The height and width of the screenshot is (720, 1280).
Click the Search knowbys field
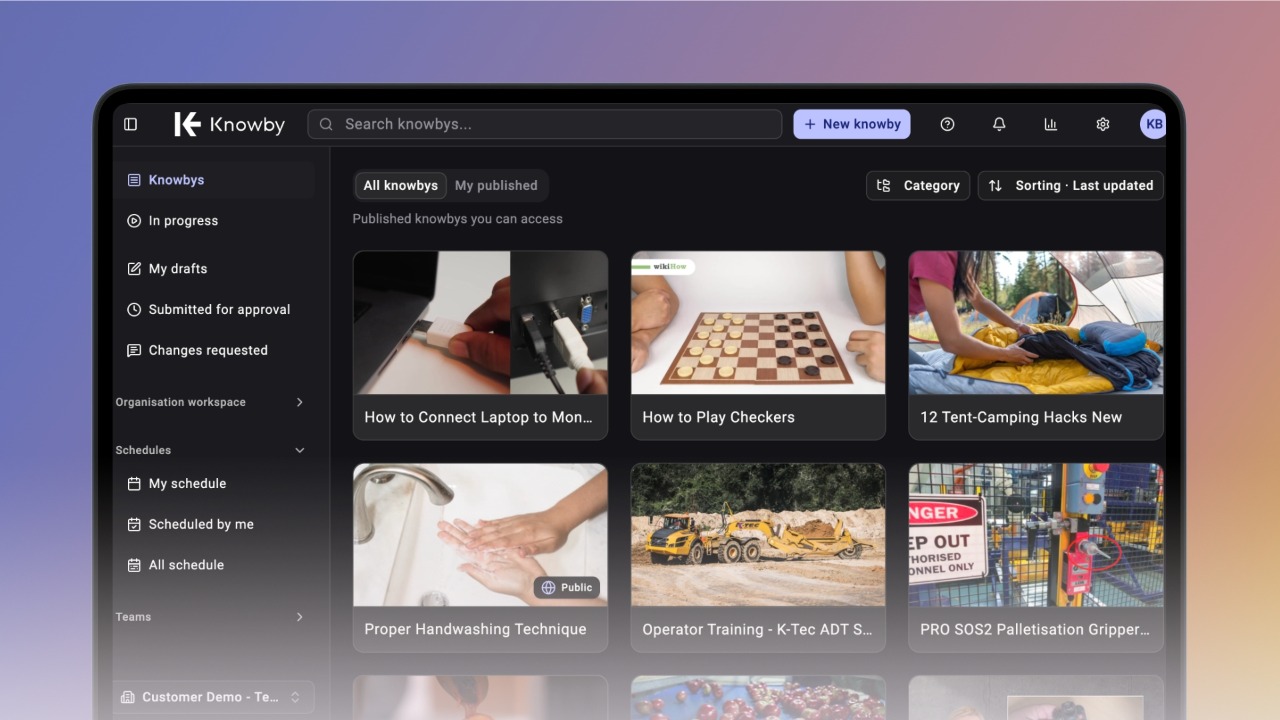[x=545, y=124]
